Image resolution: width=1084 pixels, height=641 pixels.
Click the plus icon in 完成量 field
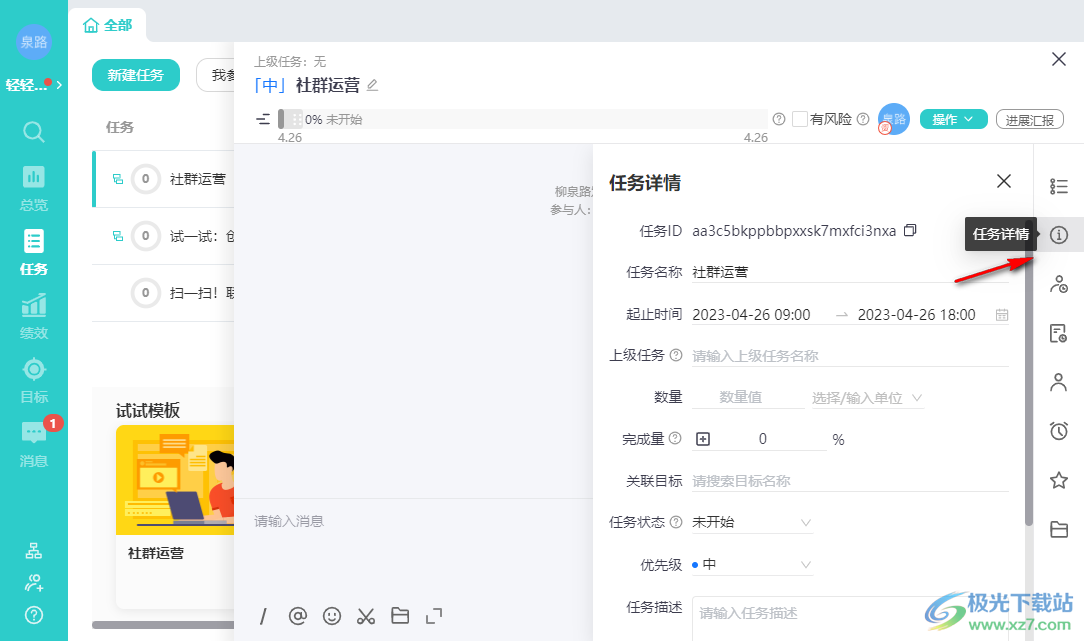[702, 439]
